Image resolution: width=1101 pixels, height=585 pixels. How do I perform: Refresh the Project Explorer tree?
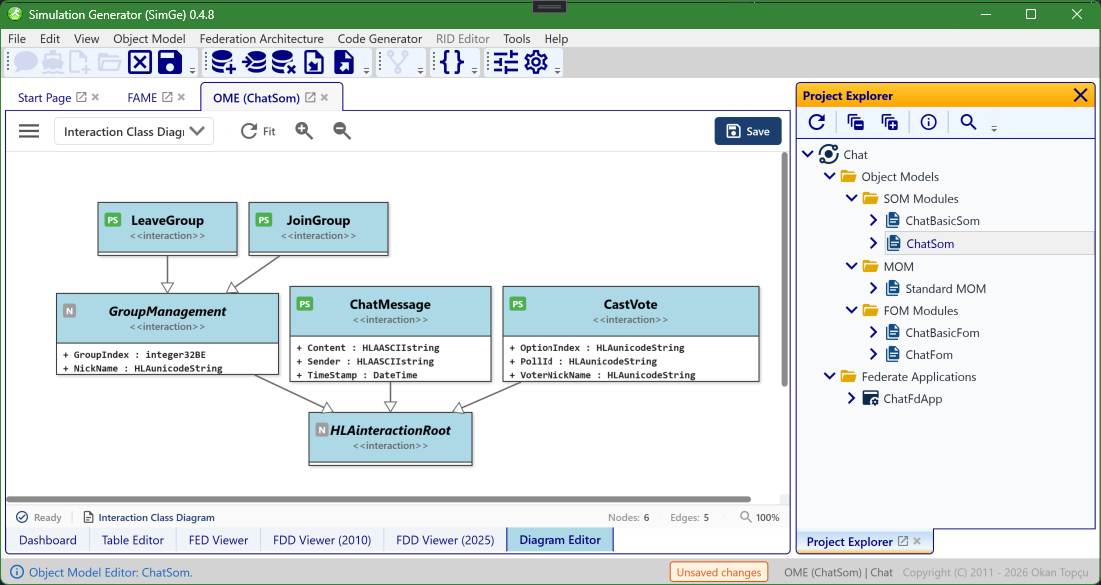pyautogui.click(x=817, y=122)
